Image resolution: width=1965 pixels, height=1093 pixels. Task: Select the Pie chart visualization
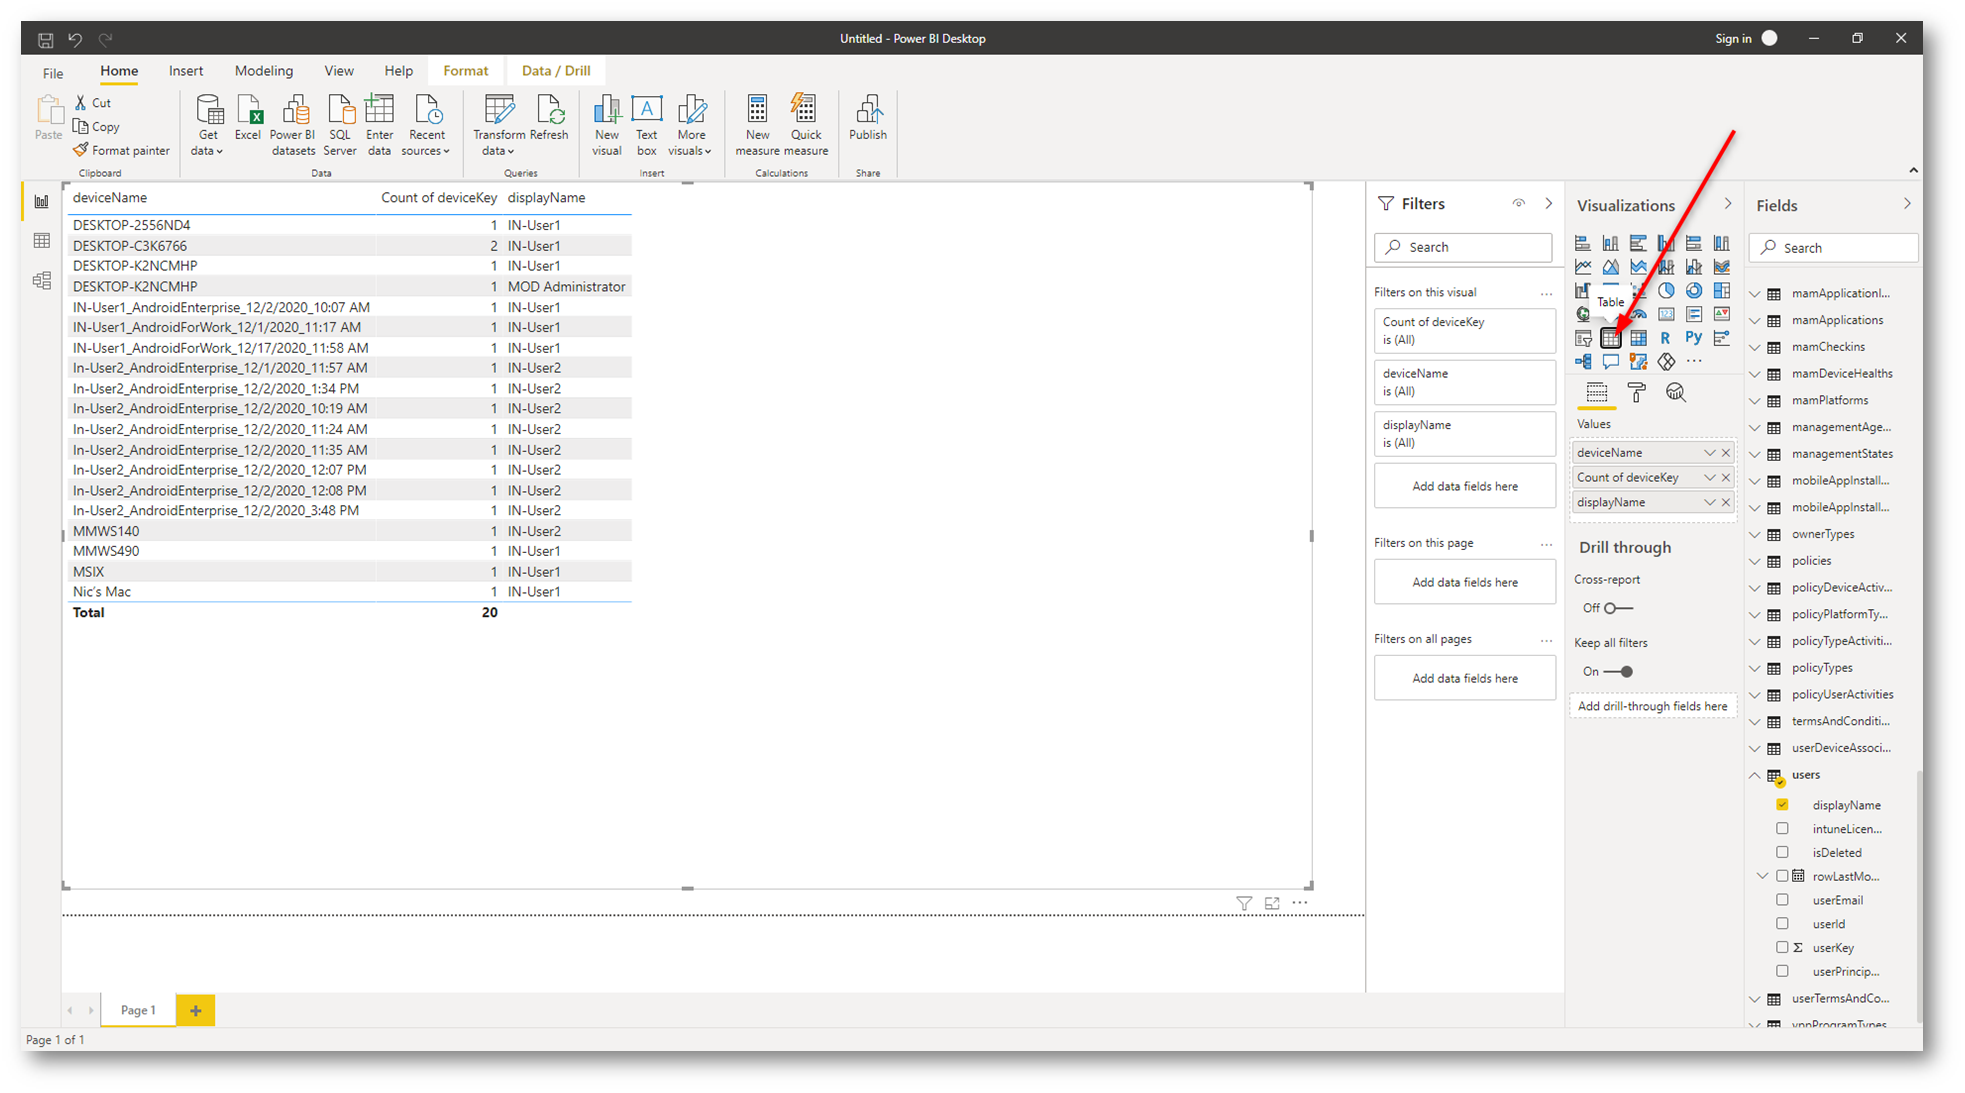(x=1665, y=291)
